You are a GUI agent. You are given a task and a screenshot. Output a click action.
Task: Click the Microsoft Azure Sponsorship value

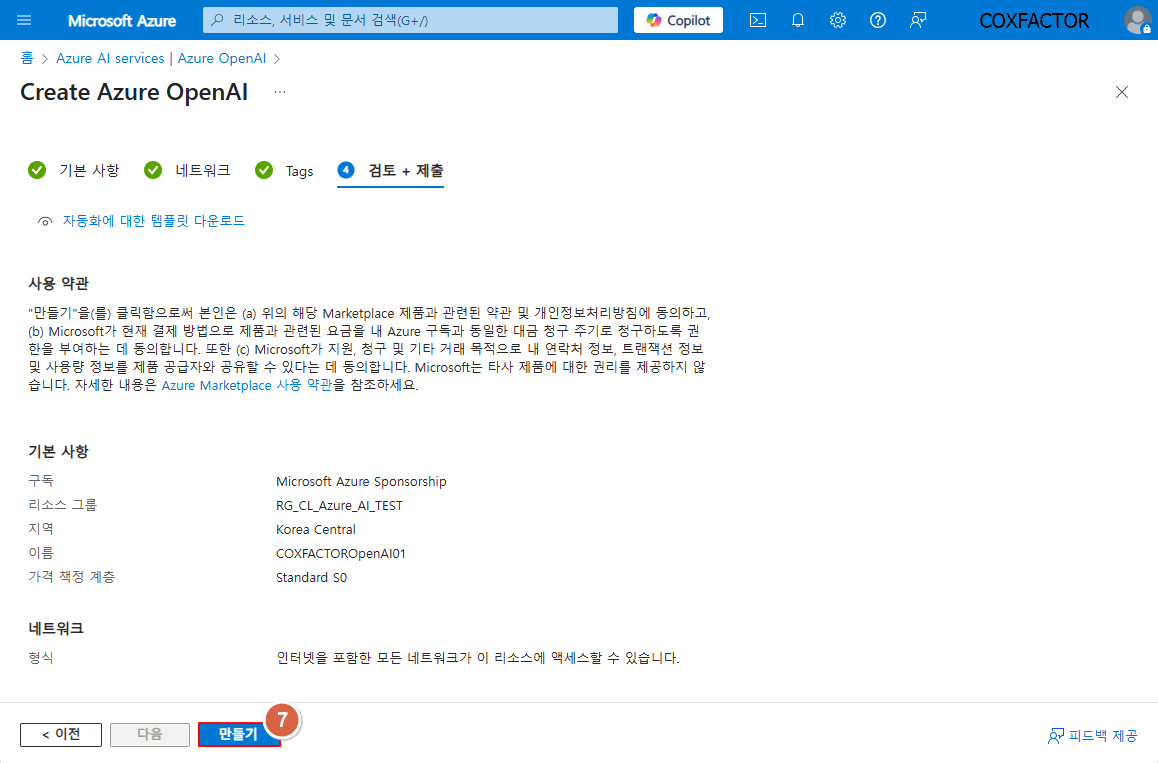point(361,482)
